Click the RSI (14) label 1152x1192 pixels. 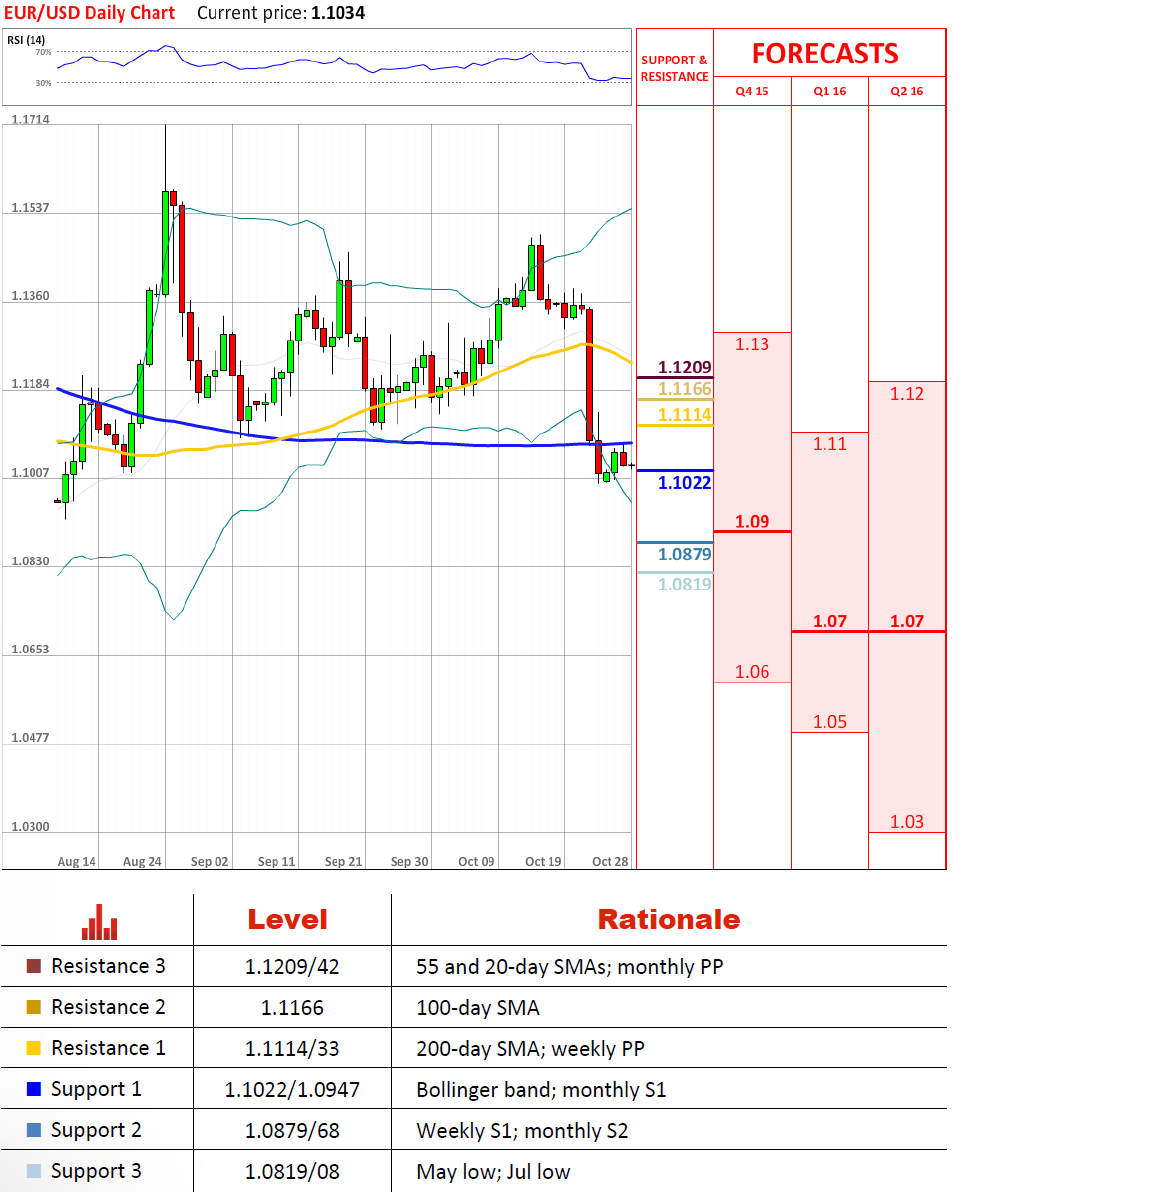tap(26, 40)
